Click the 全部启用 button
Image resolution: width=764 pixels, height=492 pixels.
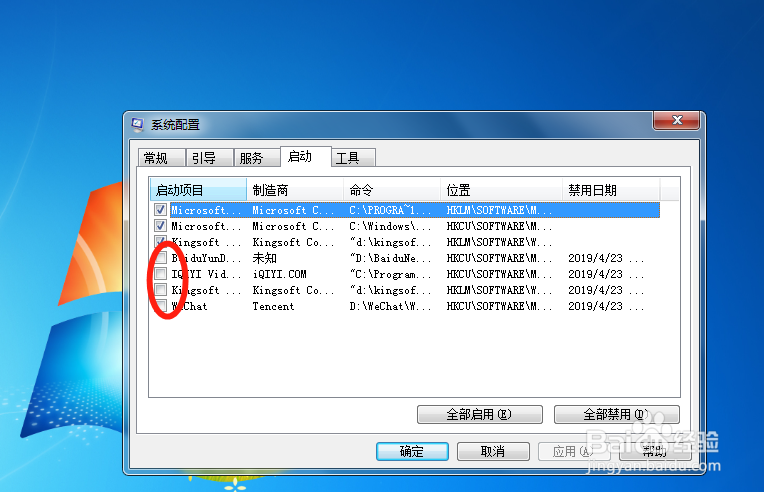pyautogui.click(x=479, y=415)
